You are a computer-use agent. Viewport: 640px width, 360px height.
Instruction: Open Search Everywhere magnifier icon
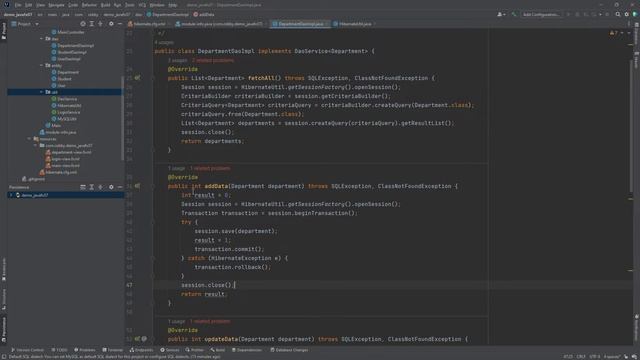[x=618, y=14]
